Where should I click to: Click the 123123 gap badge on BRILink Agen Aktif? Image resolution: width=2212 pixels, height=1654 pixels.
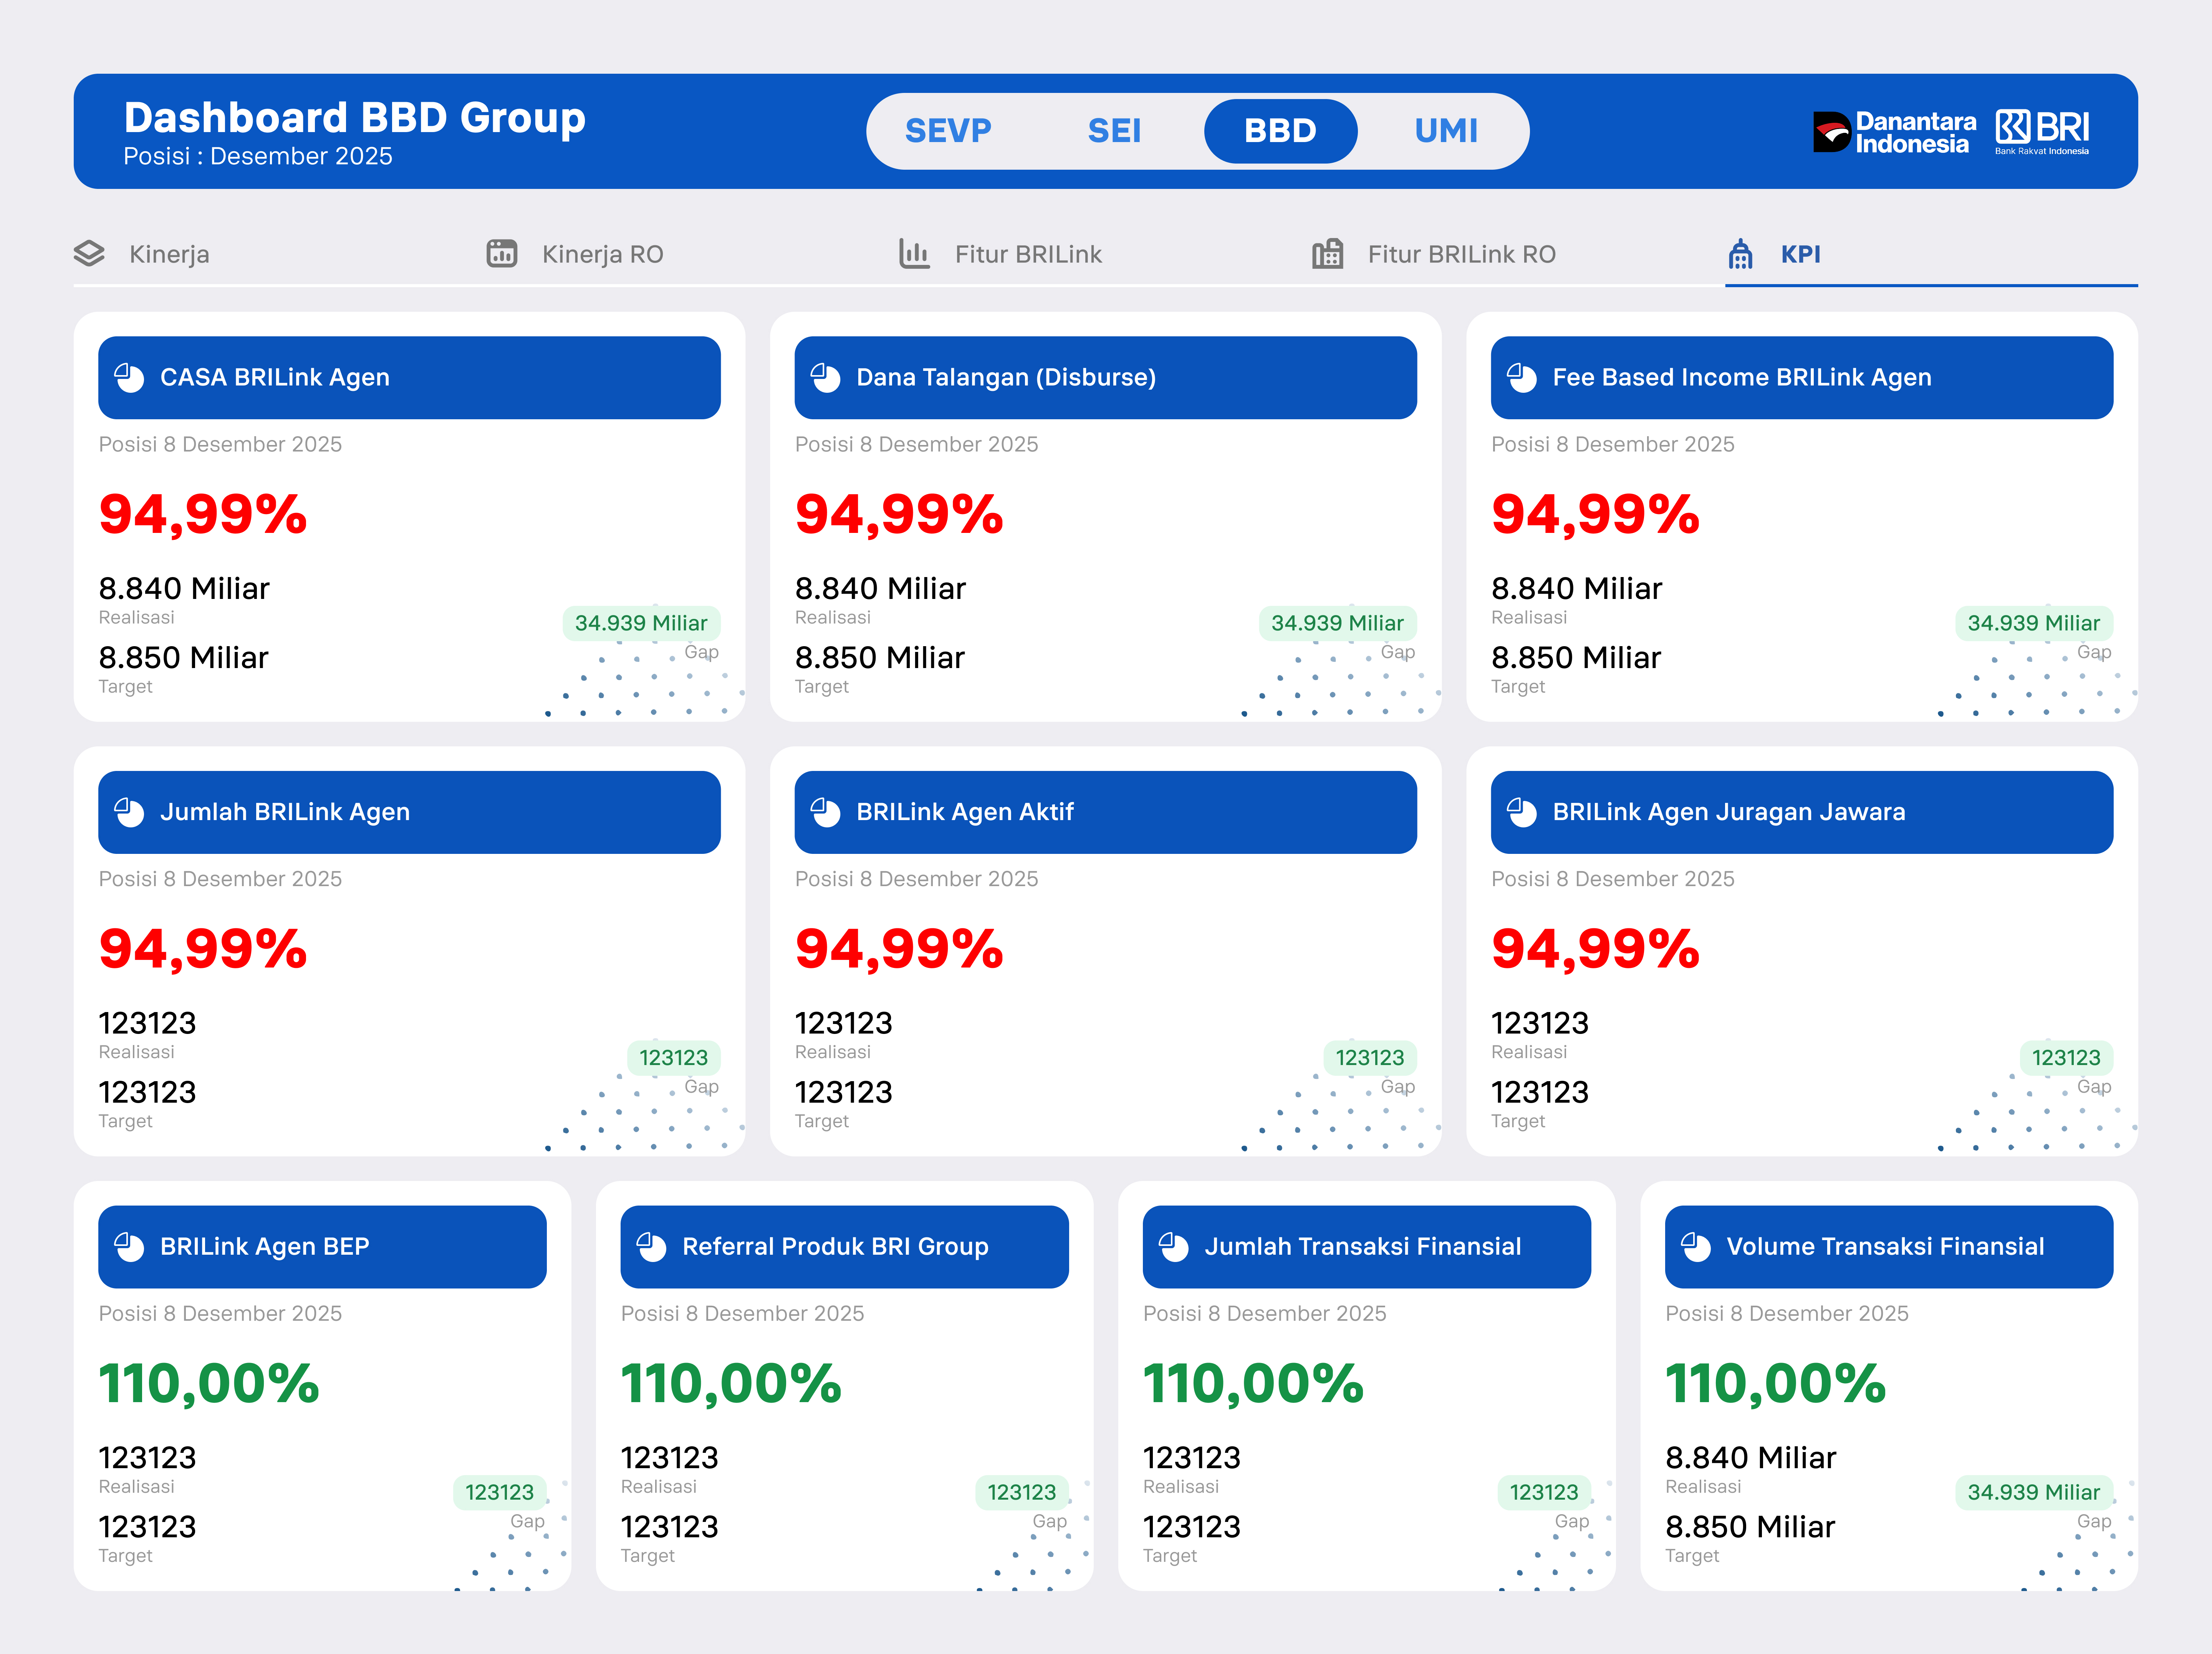pos(1370,1058)
